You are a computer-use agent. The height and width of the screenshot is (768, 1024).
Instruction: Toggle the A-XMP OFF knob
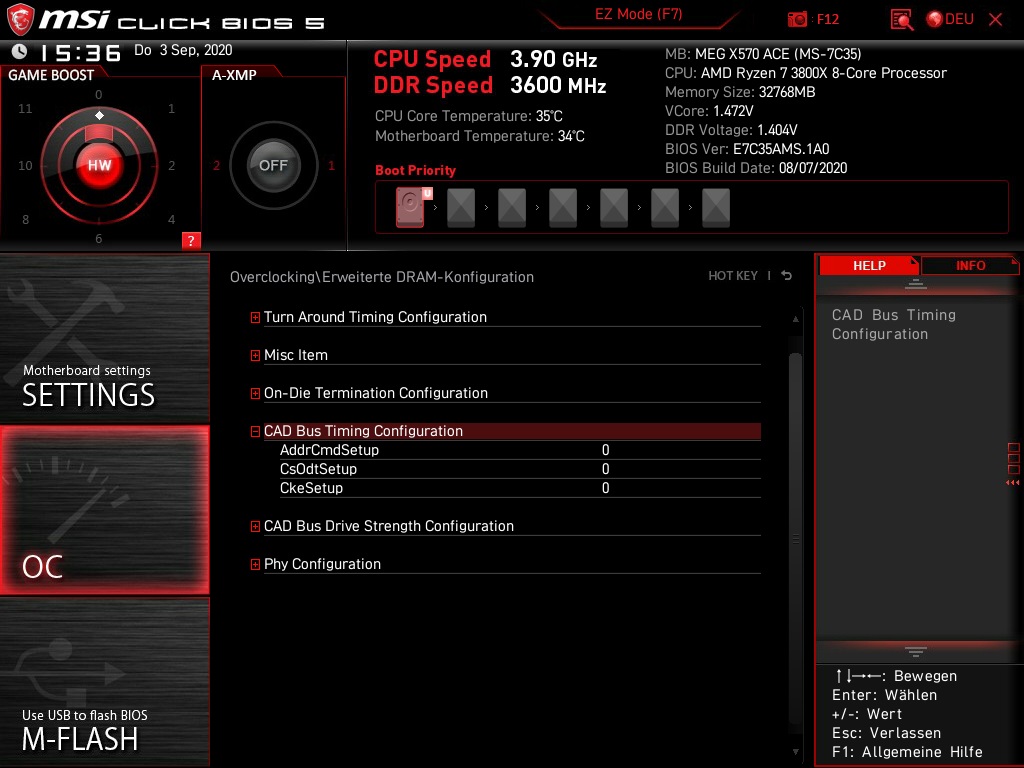[x=273, y=165]
